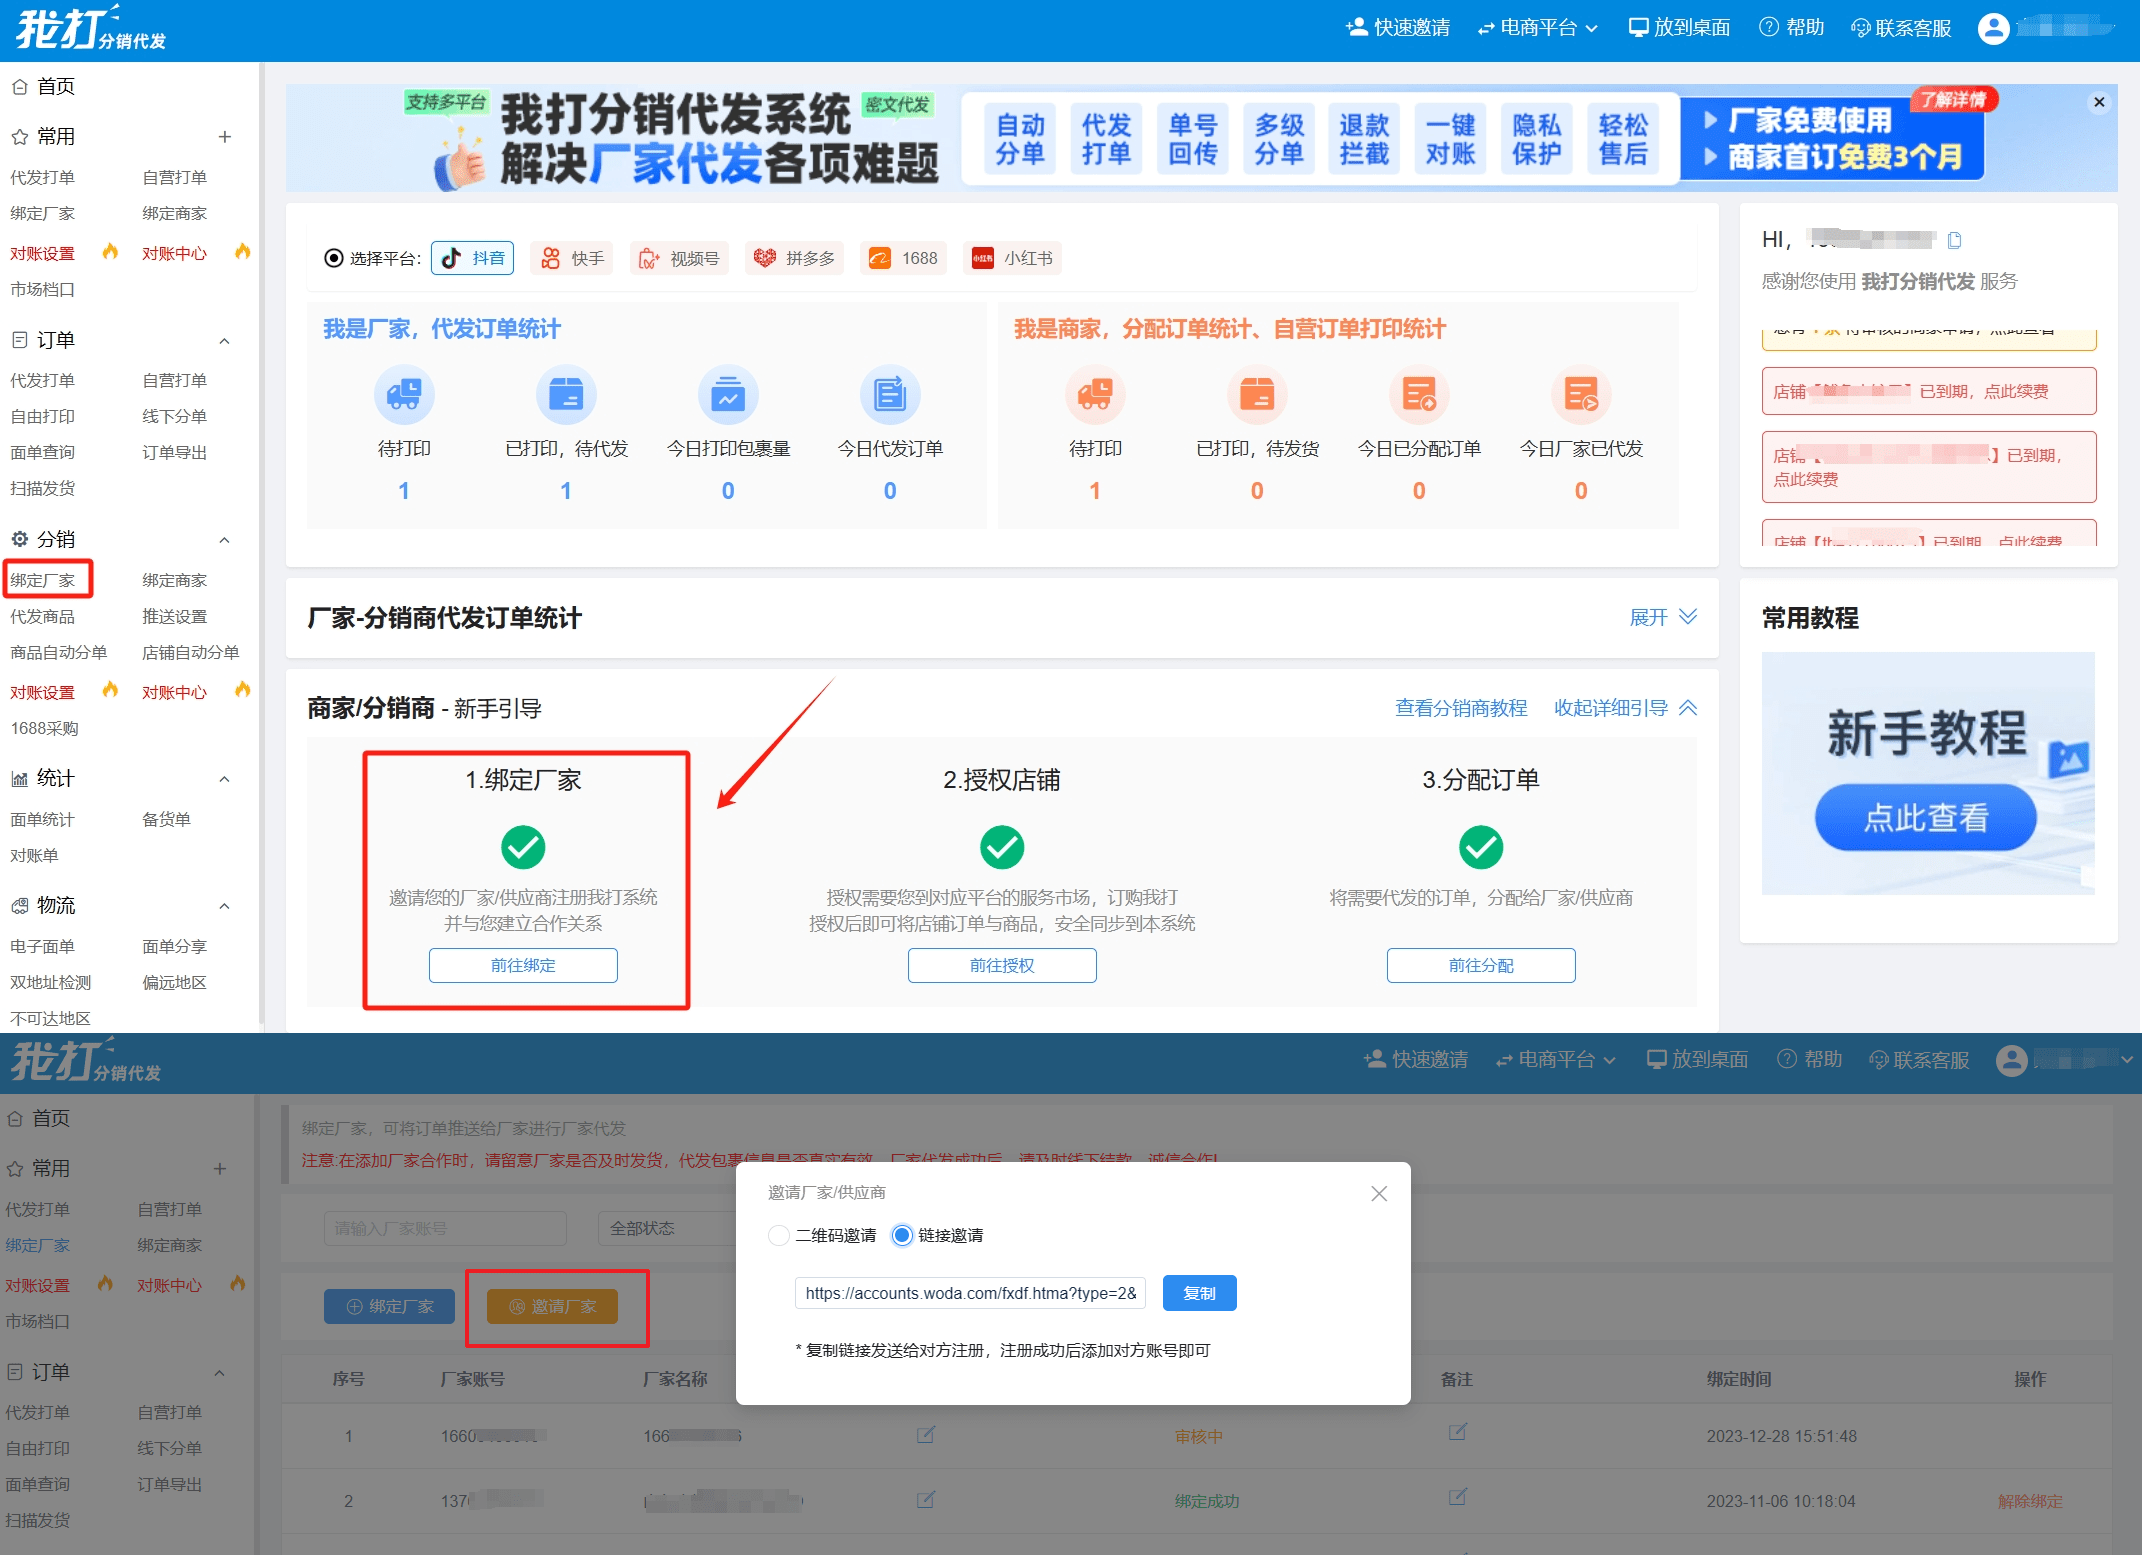Click the 今日代发订单 document icon

[890, 395]
